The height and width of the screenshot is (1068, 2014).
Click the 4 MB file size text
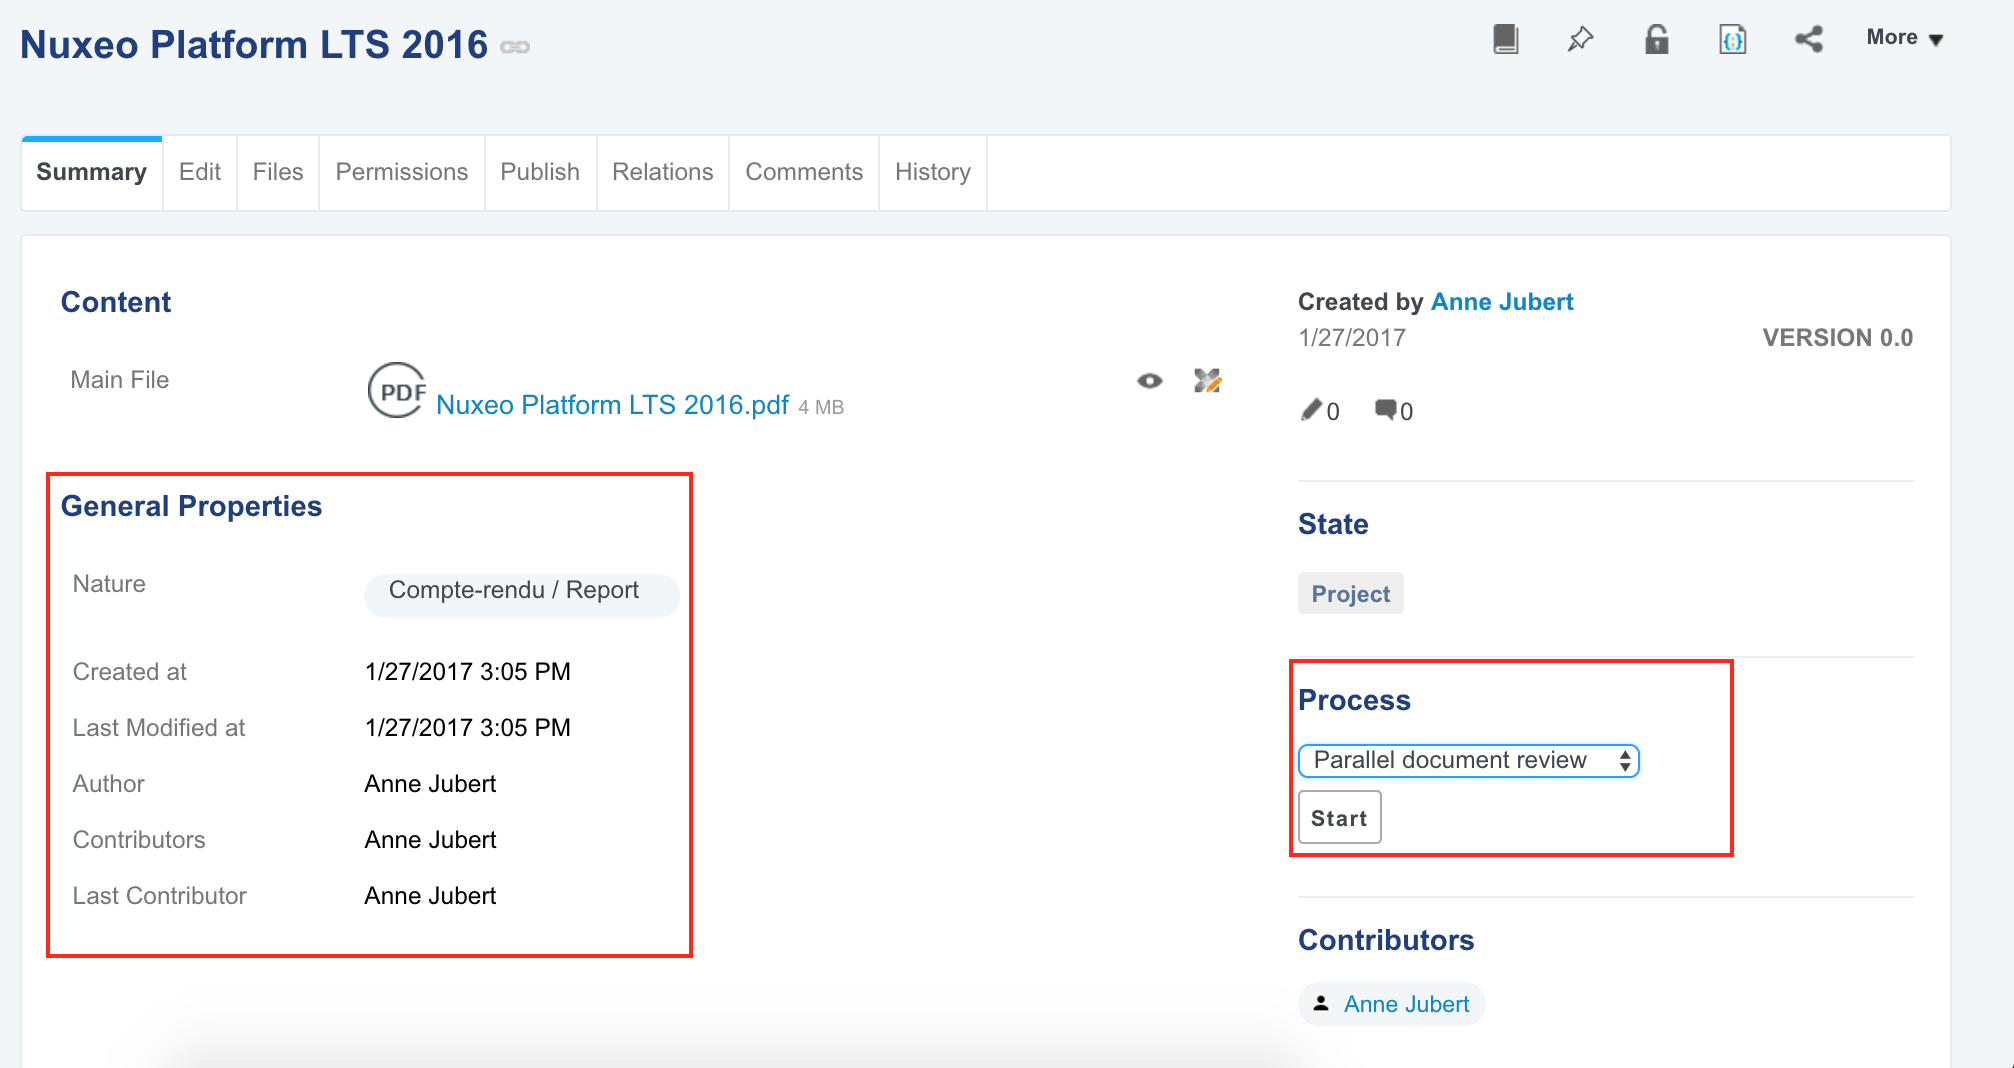coord(821,407)
